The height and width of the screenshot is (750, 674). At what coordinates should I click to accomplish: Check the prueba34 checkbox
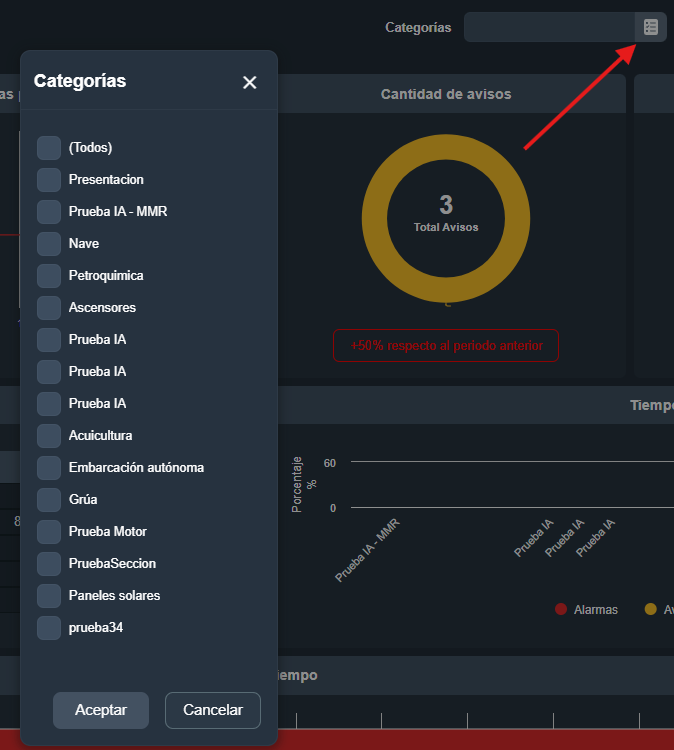(x=49, y=628)
